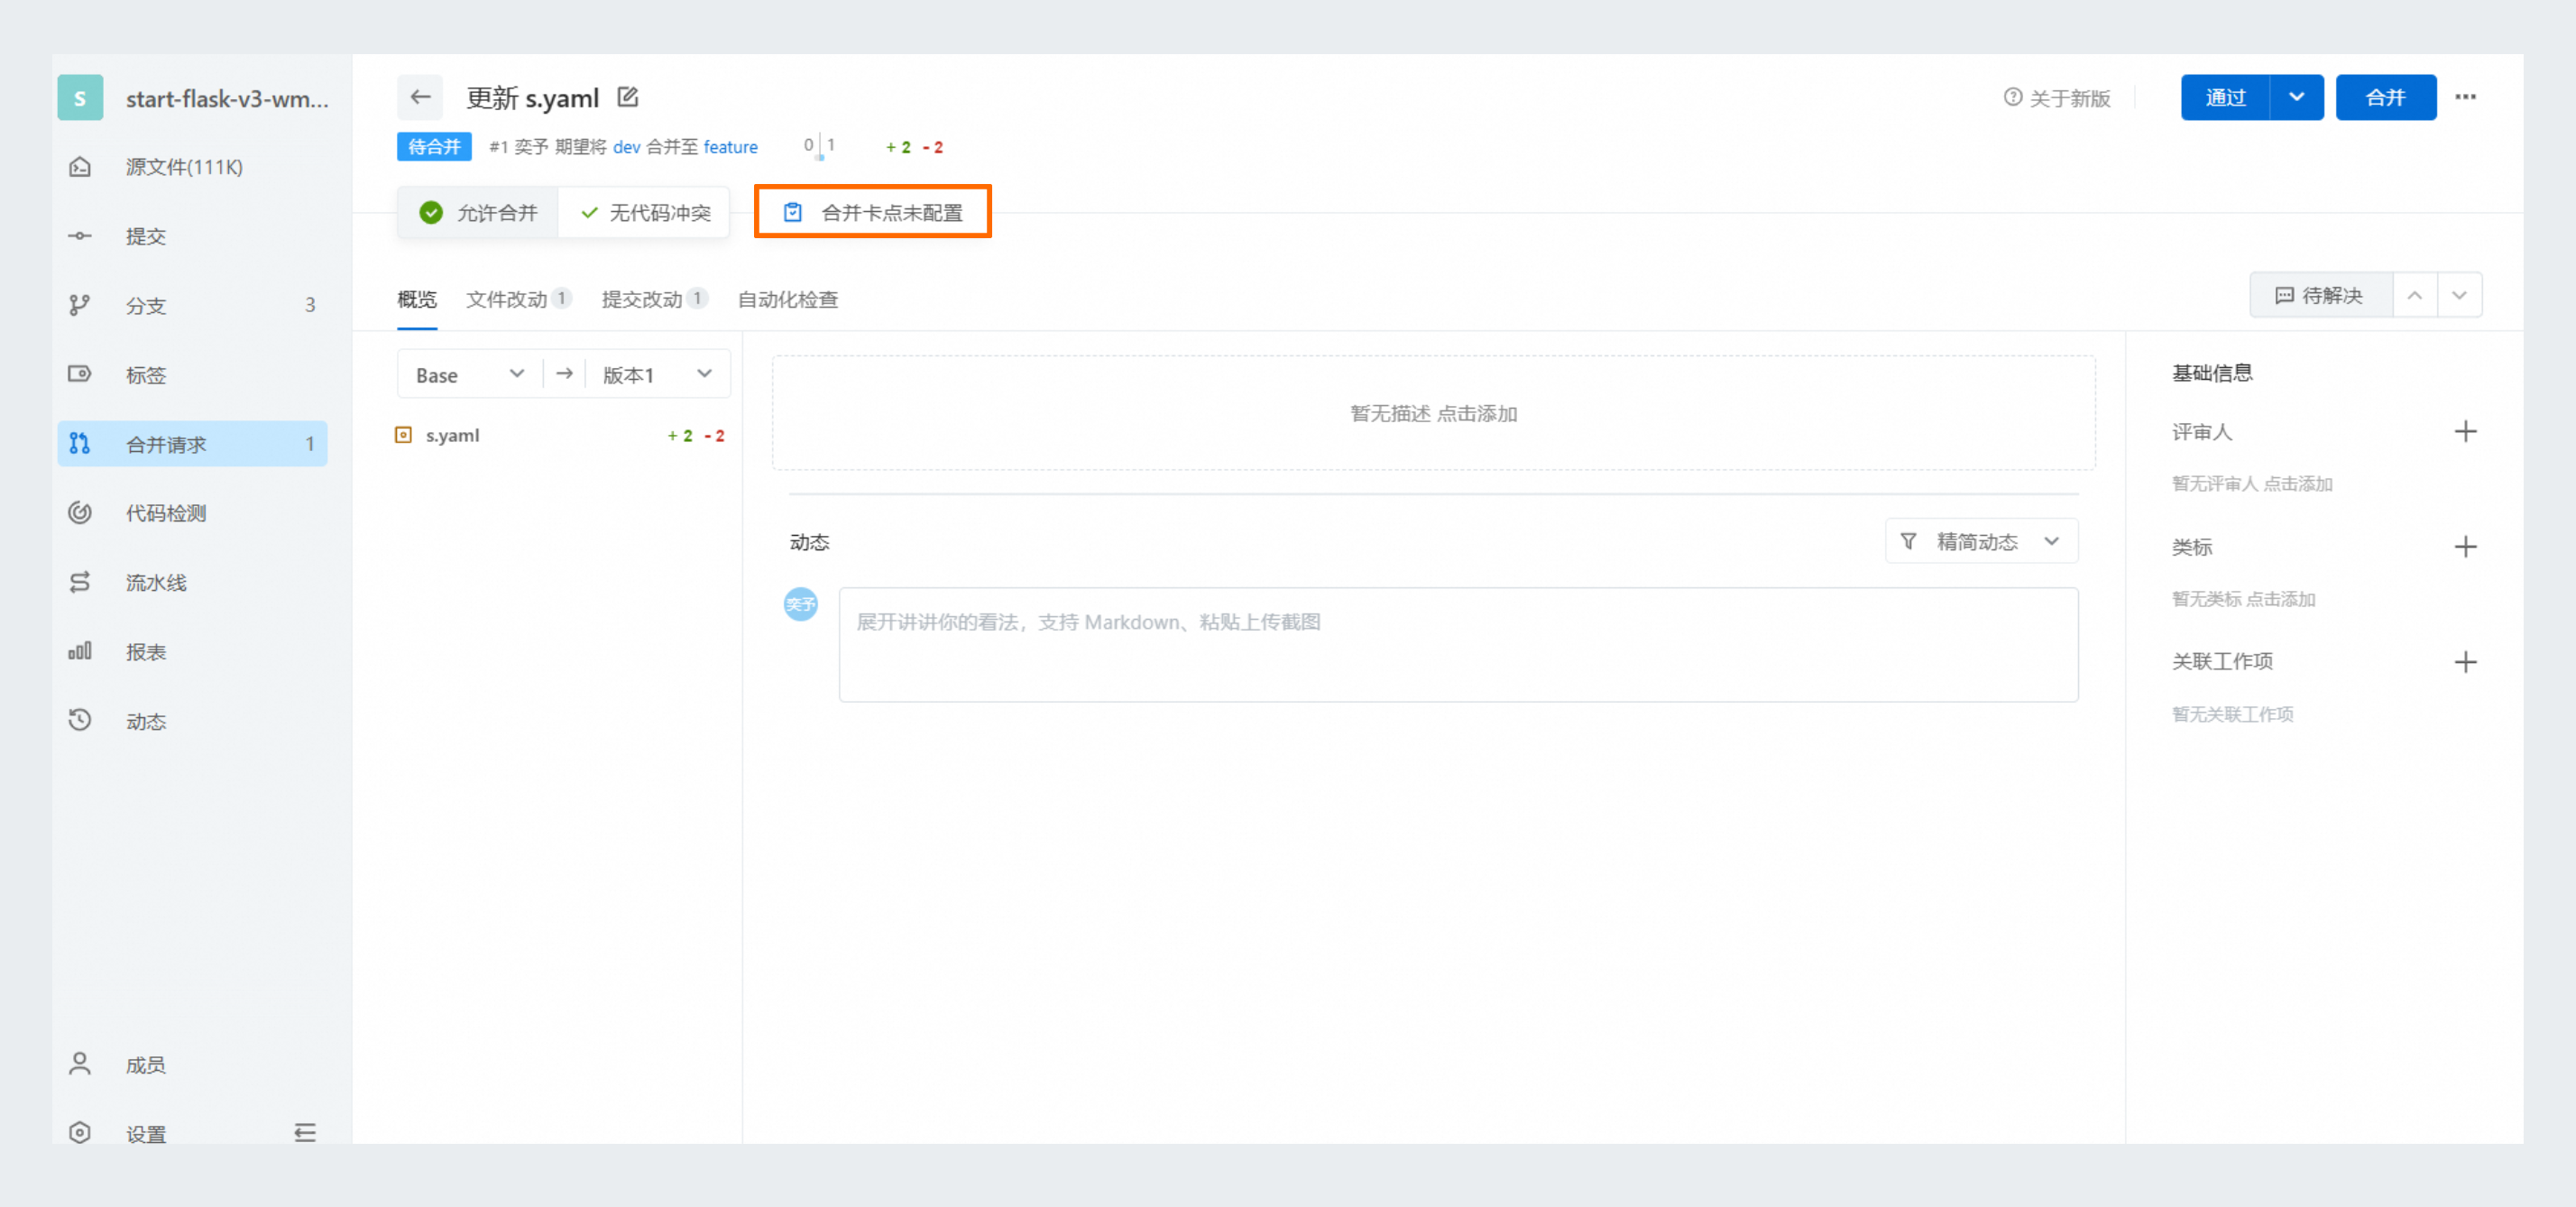The image size is (2576, 1207).
Task: Click the clipboard icon on 合并卡点未配置
Action: pyautogui.click(x=792, y=212)
